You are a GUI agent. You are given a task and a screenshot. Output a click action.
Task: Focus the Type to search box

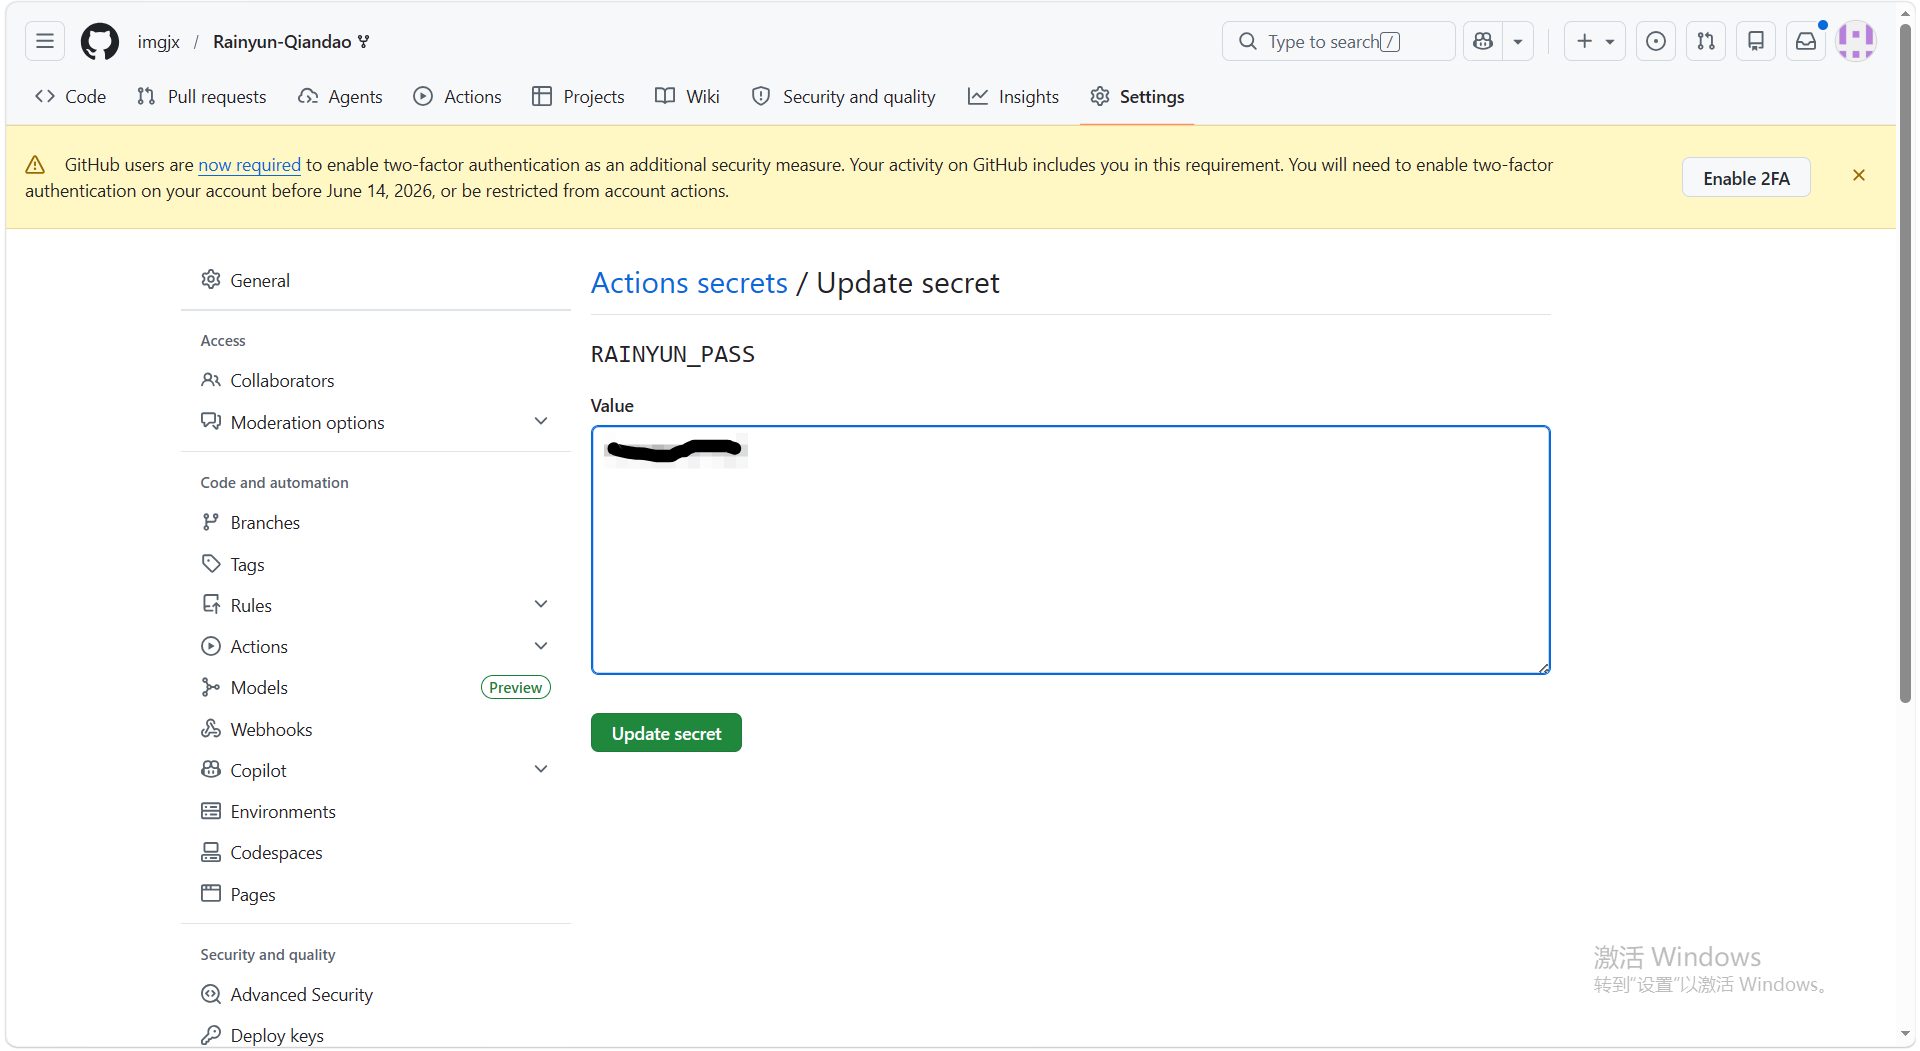click(1338, 41)
